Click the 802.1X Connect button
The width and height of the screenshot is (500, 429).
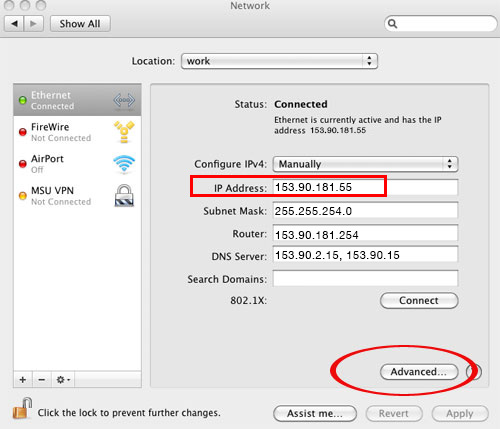click(x=419, y=300)
